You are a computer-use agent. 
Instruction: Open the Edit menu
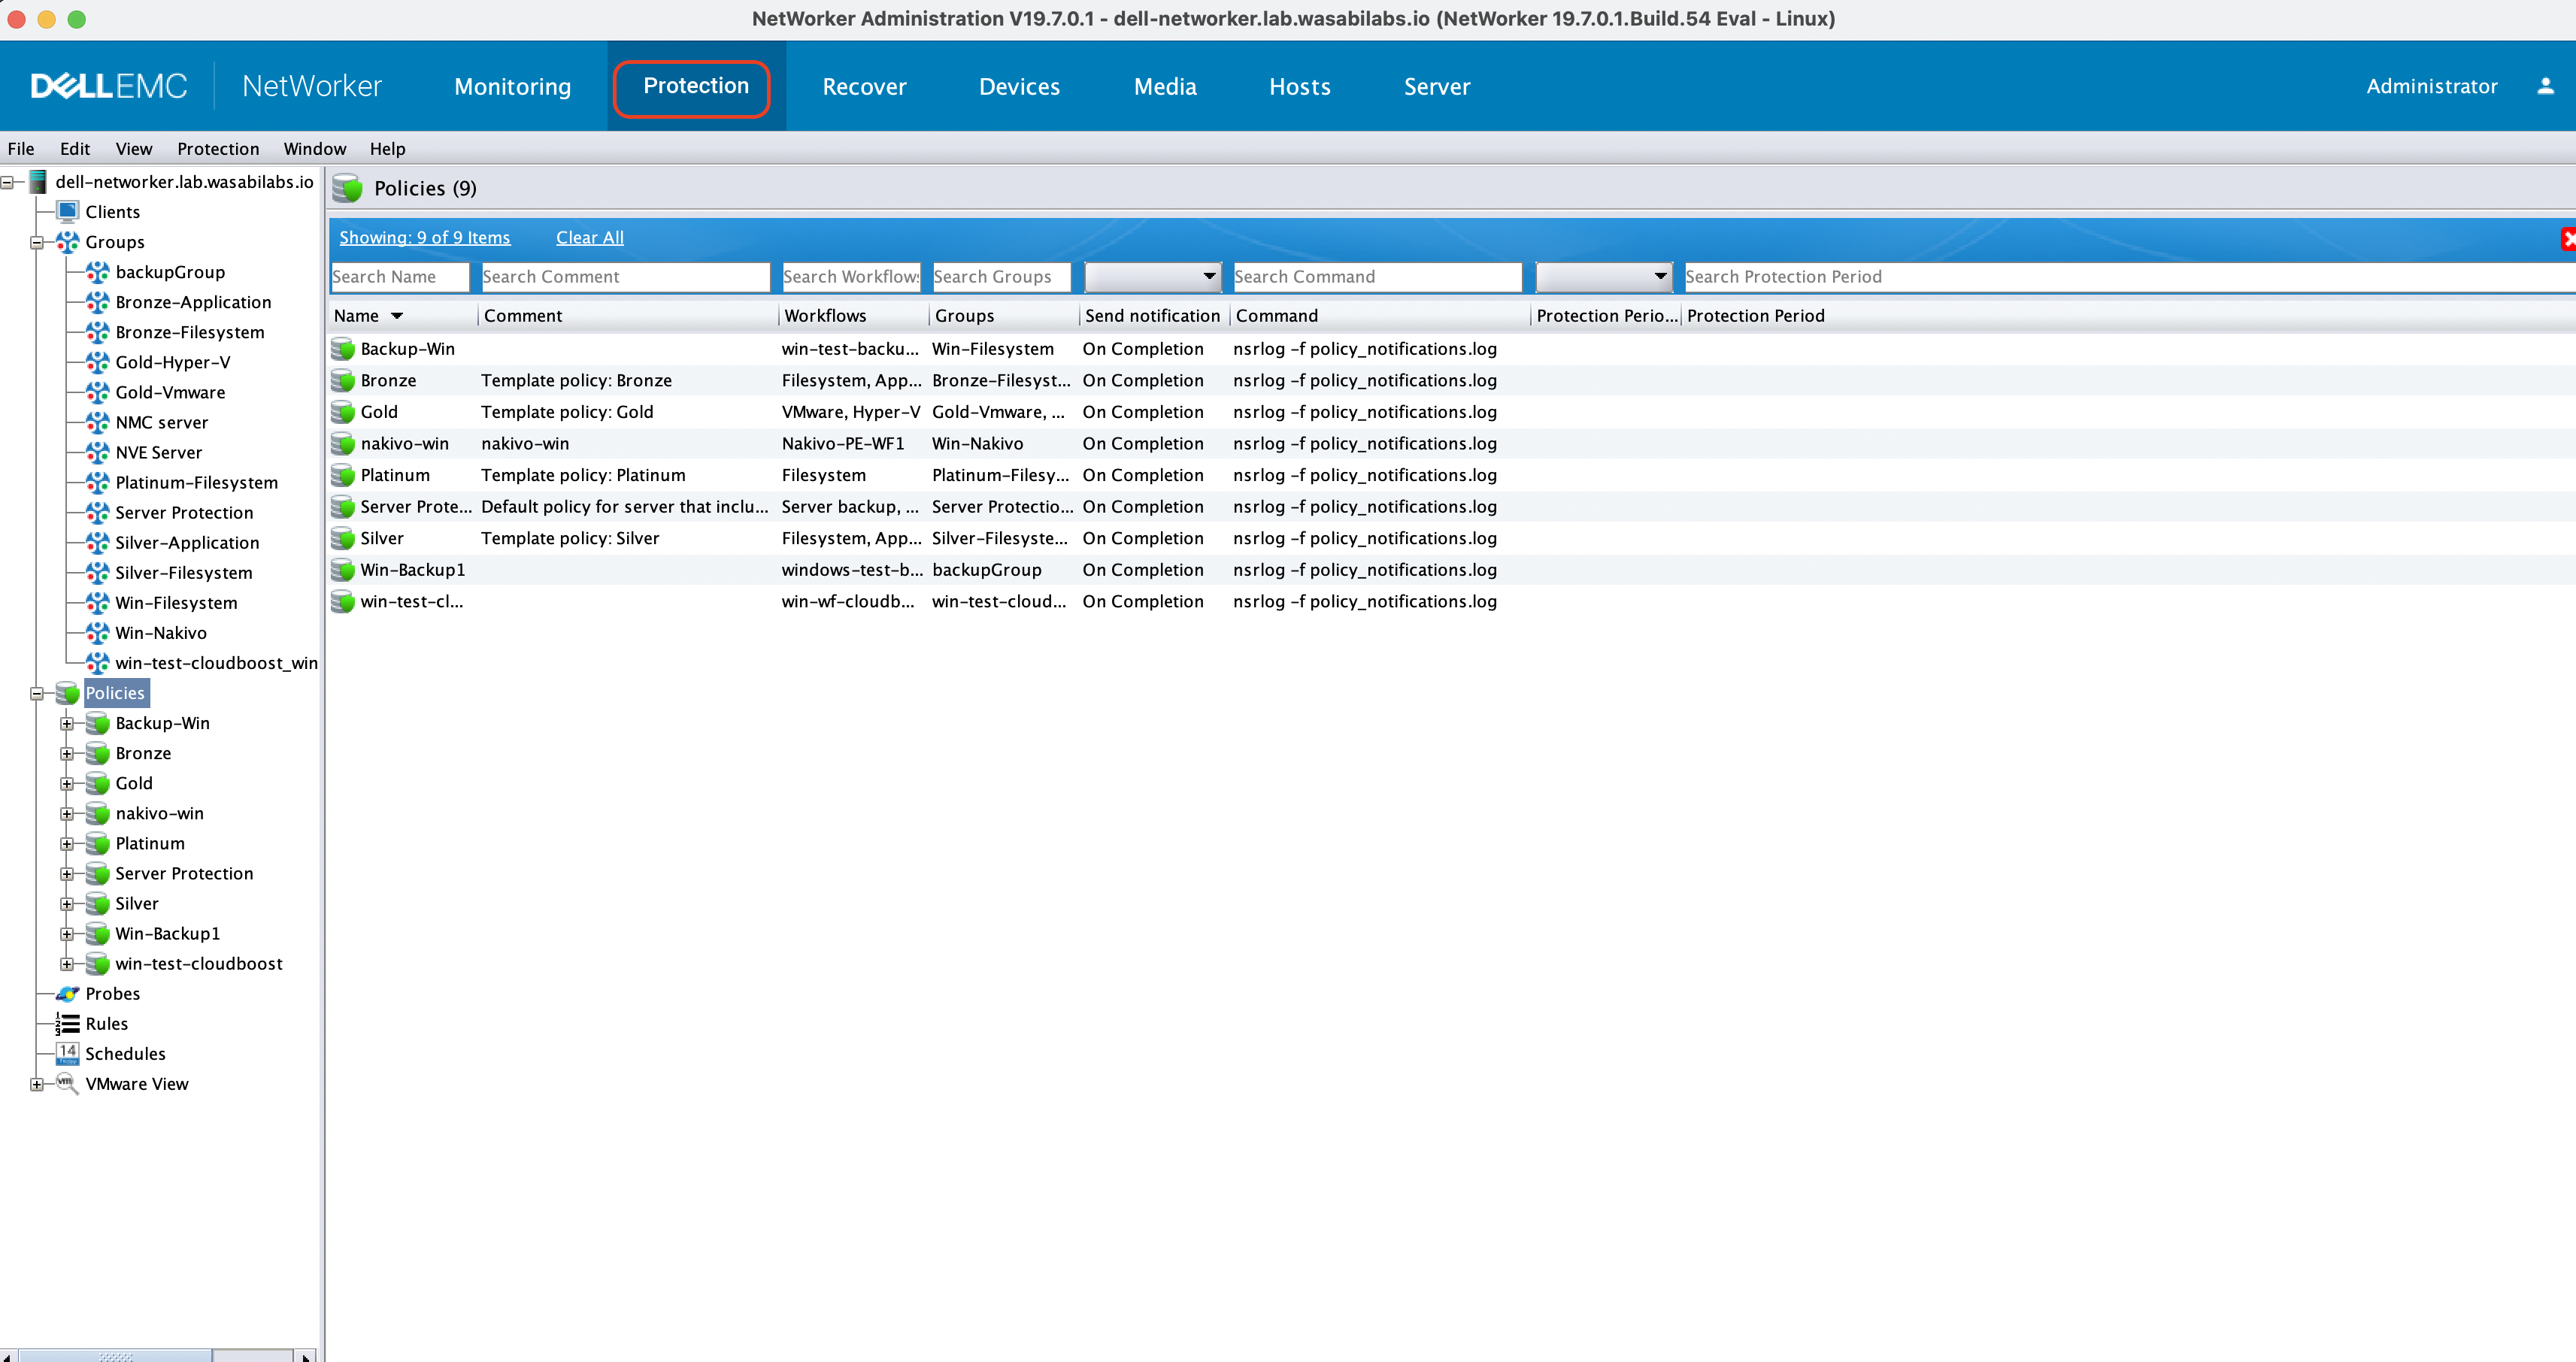click(75, 149)
